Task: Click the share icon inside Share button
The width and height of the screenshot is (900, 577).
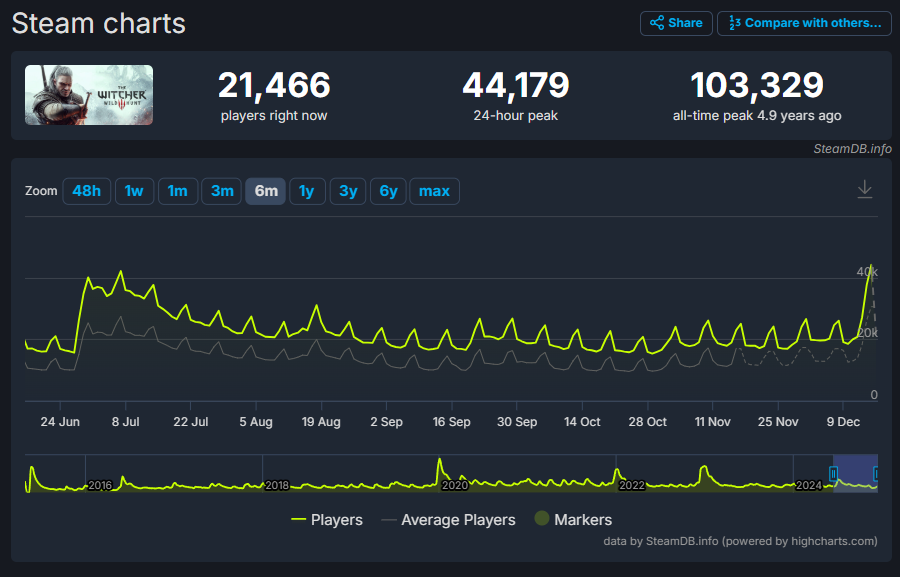Action: click(x=657, y=23)
